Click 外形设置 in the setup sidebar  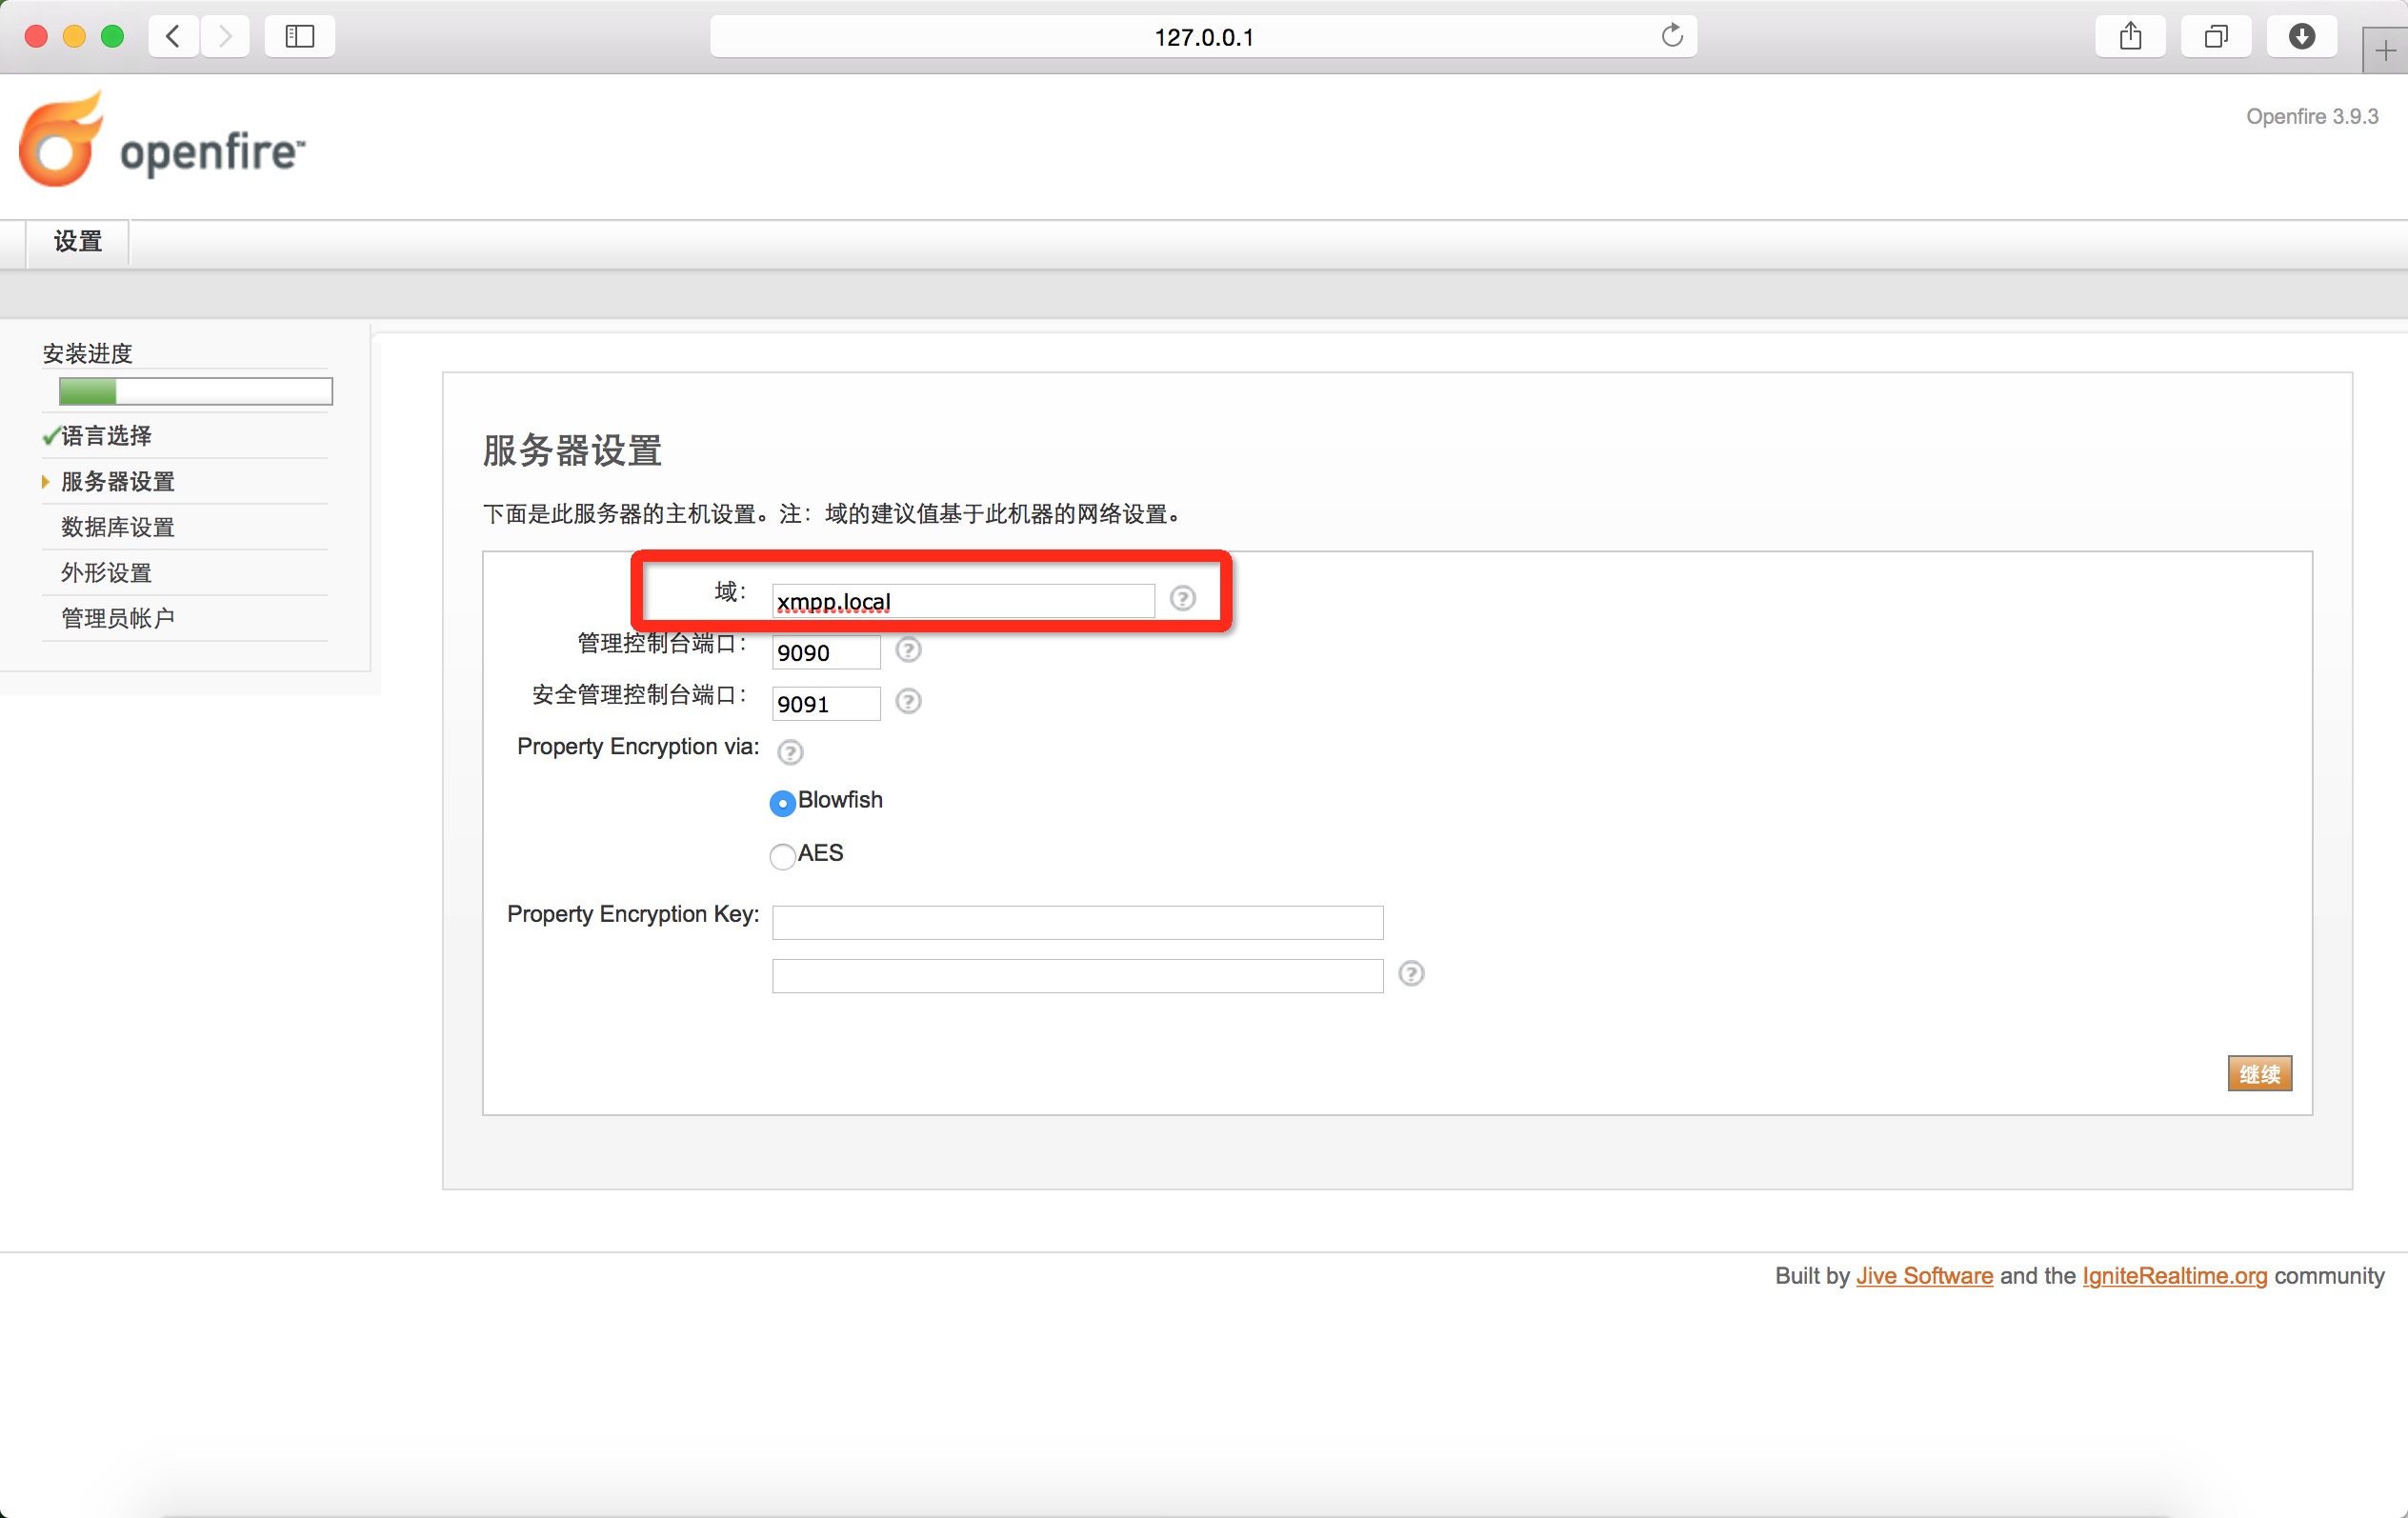click(106, 573)
